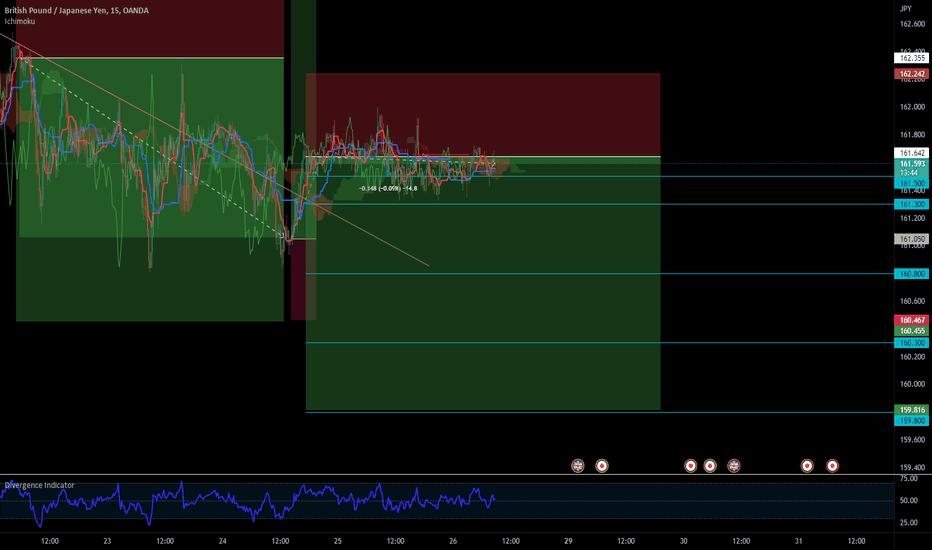The width and height of the screenshot is (932, 550).
Task: Click date 29 on the time axis
Action: tap(568, 541)
